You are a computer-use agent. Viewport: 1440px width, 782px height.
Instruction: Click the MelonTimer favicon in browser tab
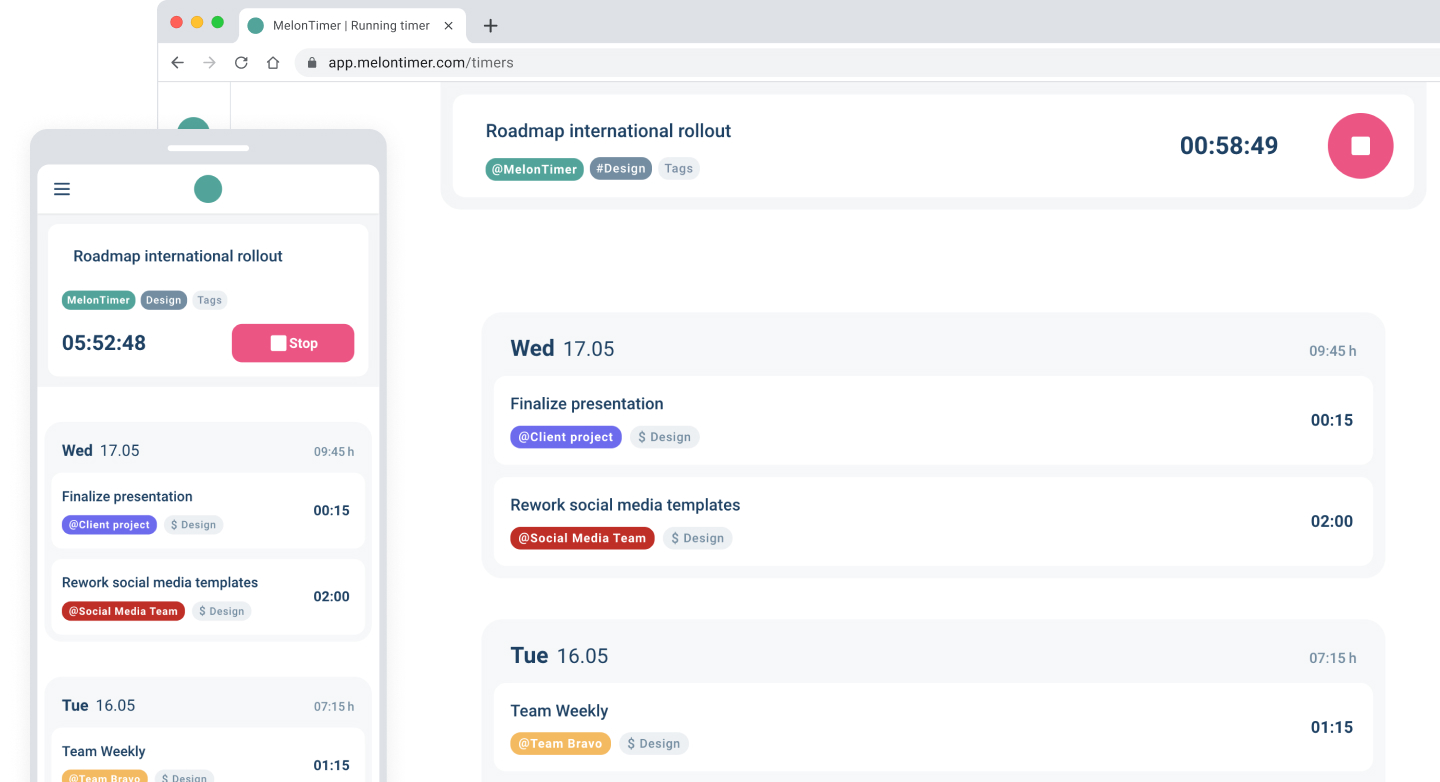tap(256, 25)
